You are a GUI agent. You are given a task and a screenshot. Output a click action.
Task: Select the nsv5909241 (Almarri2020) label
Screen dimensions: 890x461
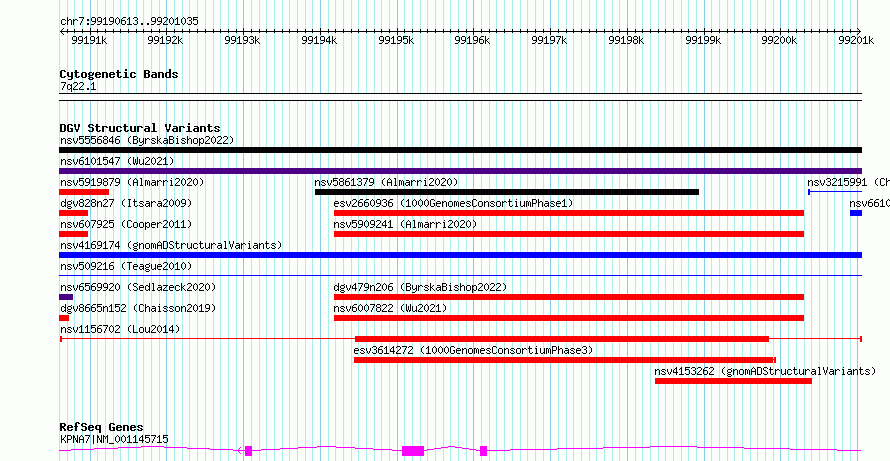405,224
